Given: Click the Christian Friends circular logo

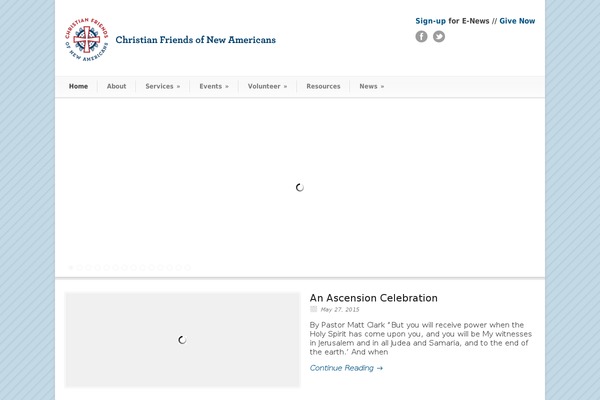Looking at the screenshot, I should coord(86,39).
